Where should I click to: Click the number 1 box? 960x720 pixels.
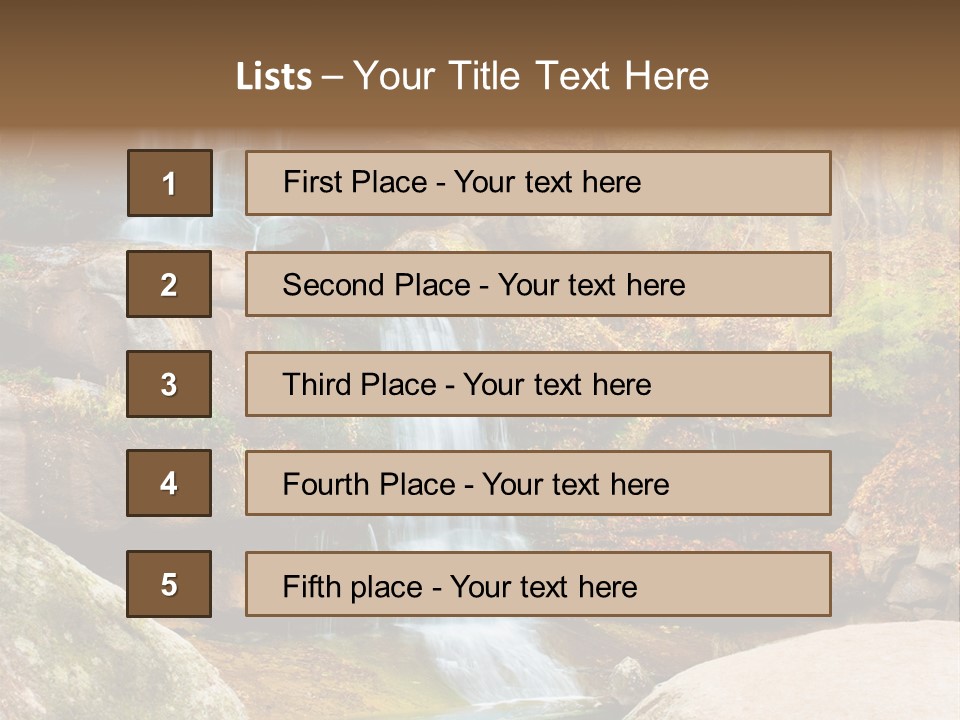pyautogui.click(x=169, y=183)
